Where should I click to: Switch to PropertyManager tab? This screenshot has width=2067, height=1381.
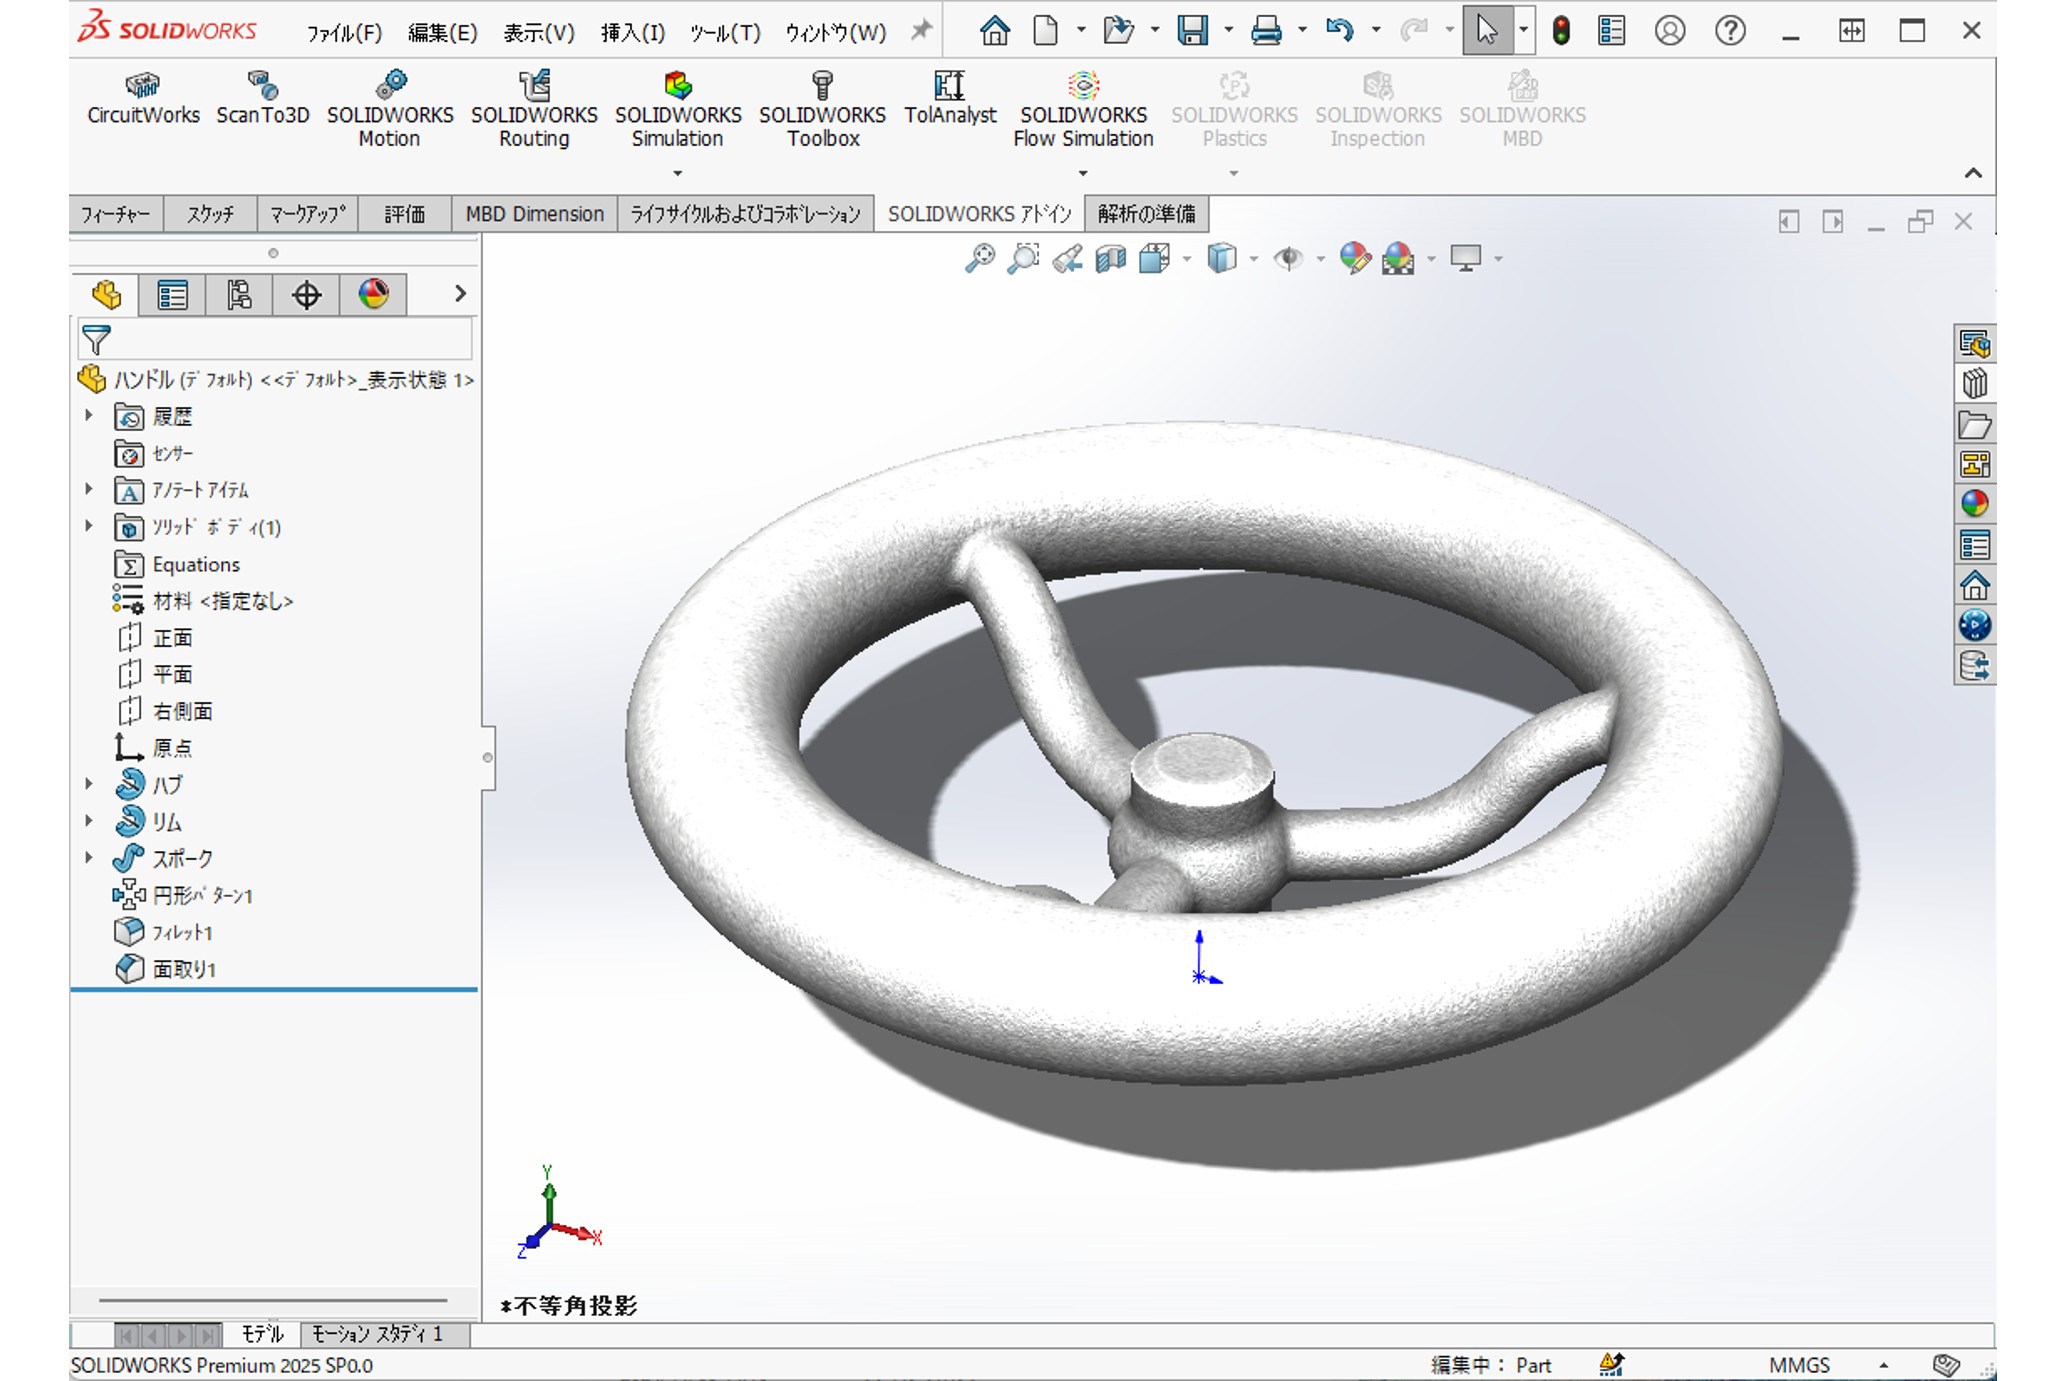click(x=172, y=295)
